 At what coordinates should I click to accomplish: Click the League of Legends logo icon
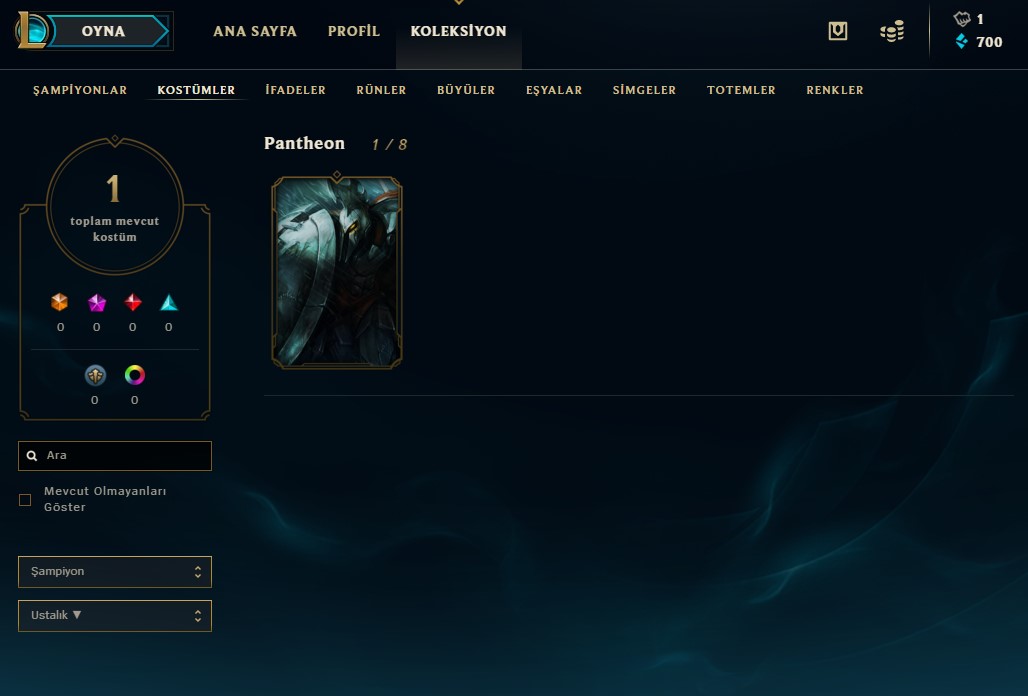[31, 31]
